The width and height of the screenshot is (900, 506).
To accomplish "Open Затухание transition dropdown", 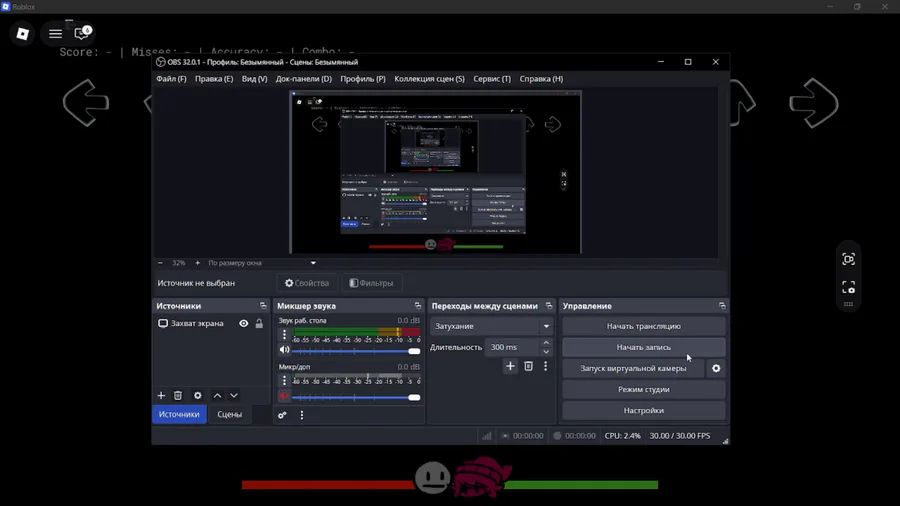I will (491, 326).
